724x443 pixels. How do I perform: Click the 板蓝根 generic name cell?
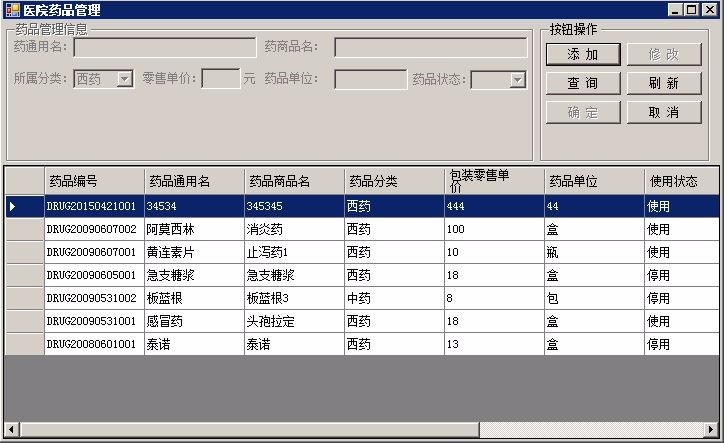194,298
